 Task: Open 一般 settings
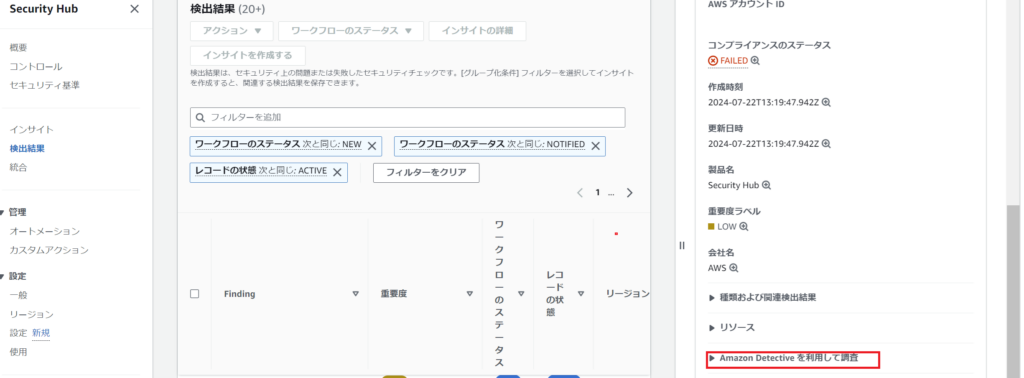(x=18, y=296)
